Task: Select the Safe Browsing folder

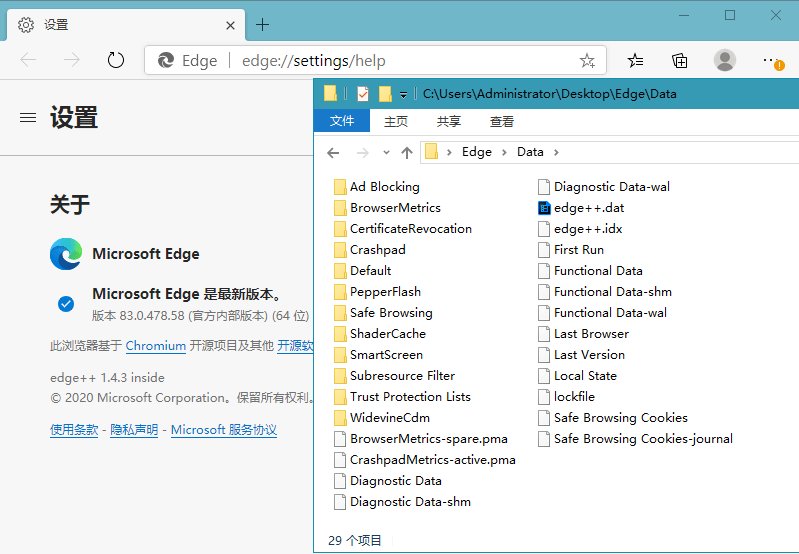Action: 383,312
